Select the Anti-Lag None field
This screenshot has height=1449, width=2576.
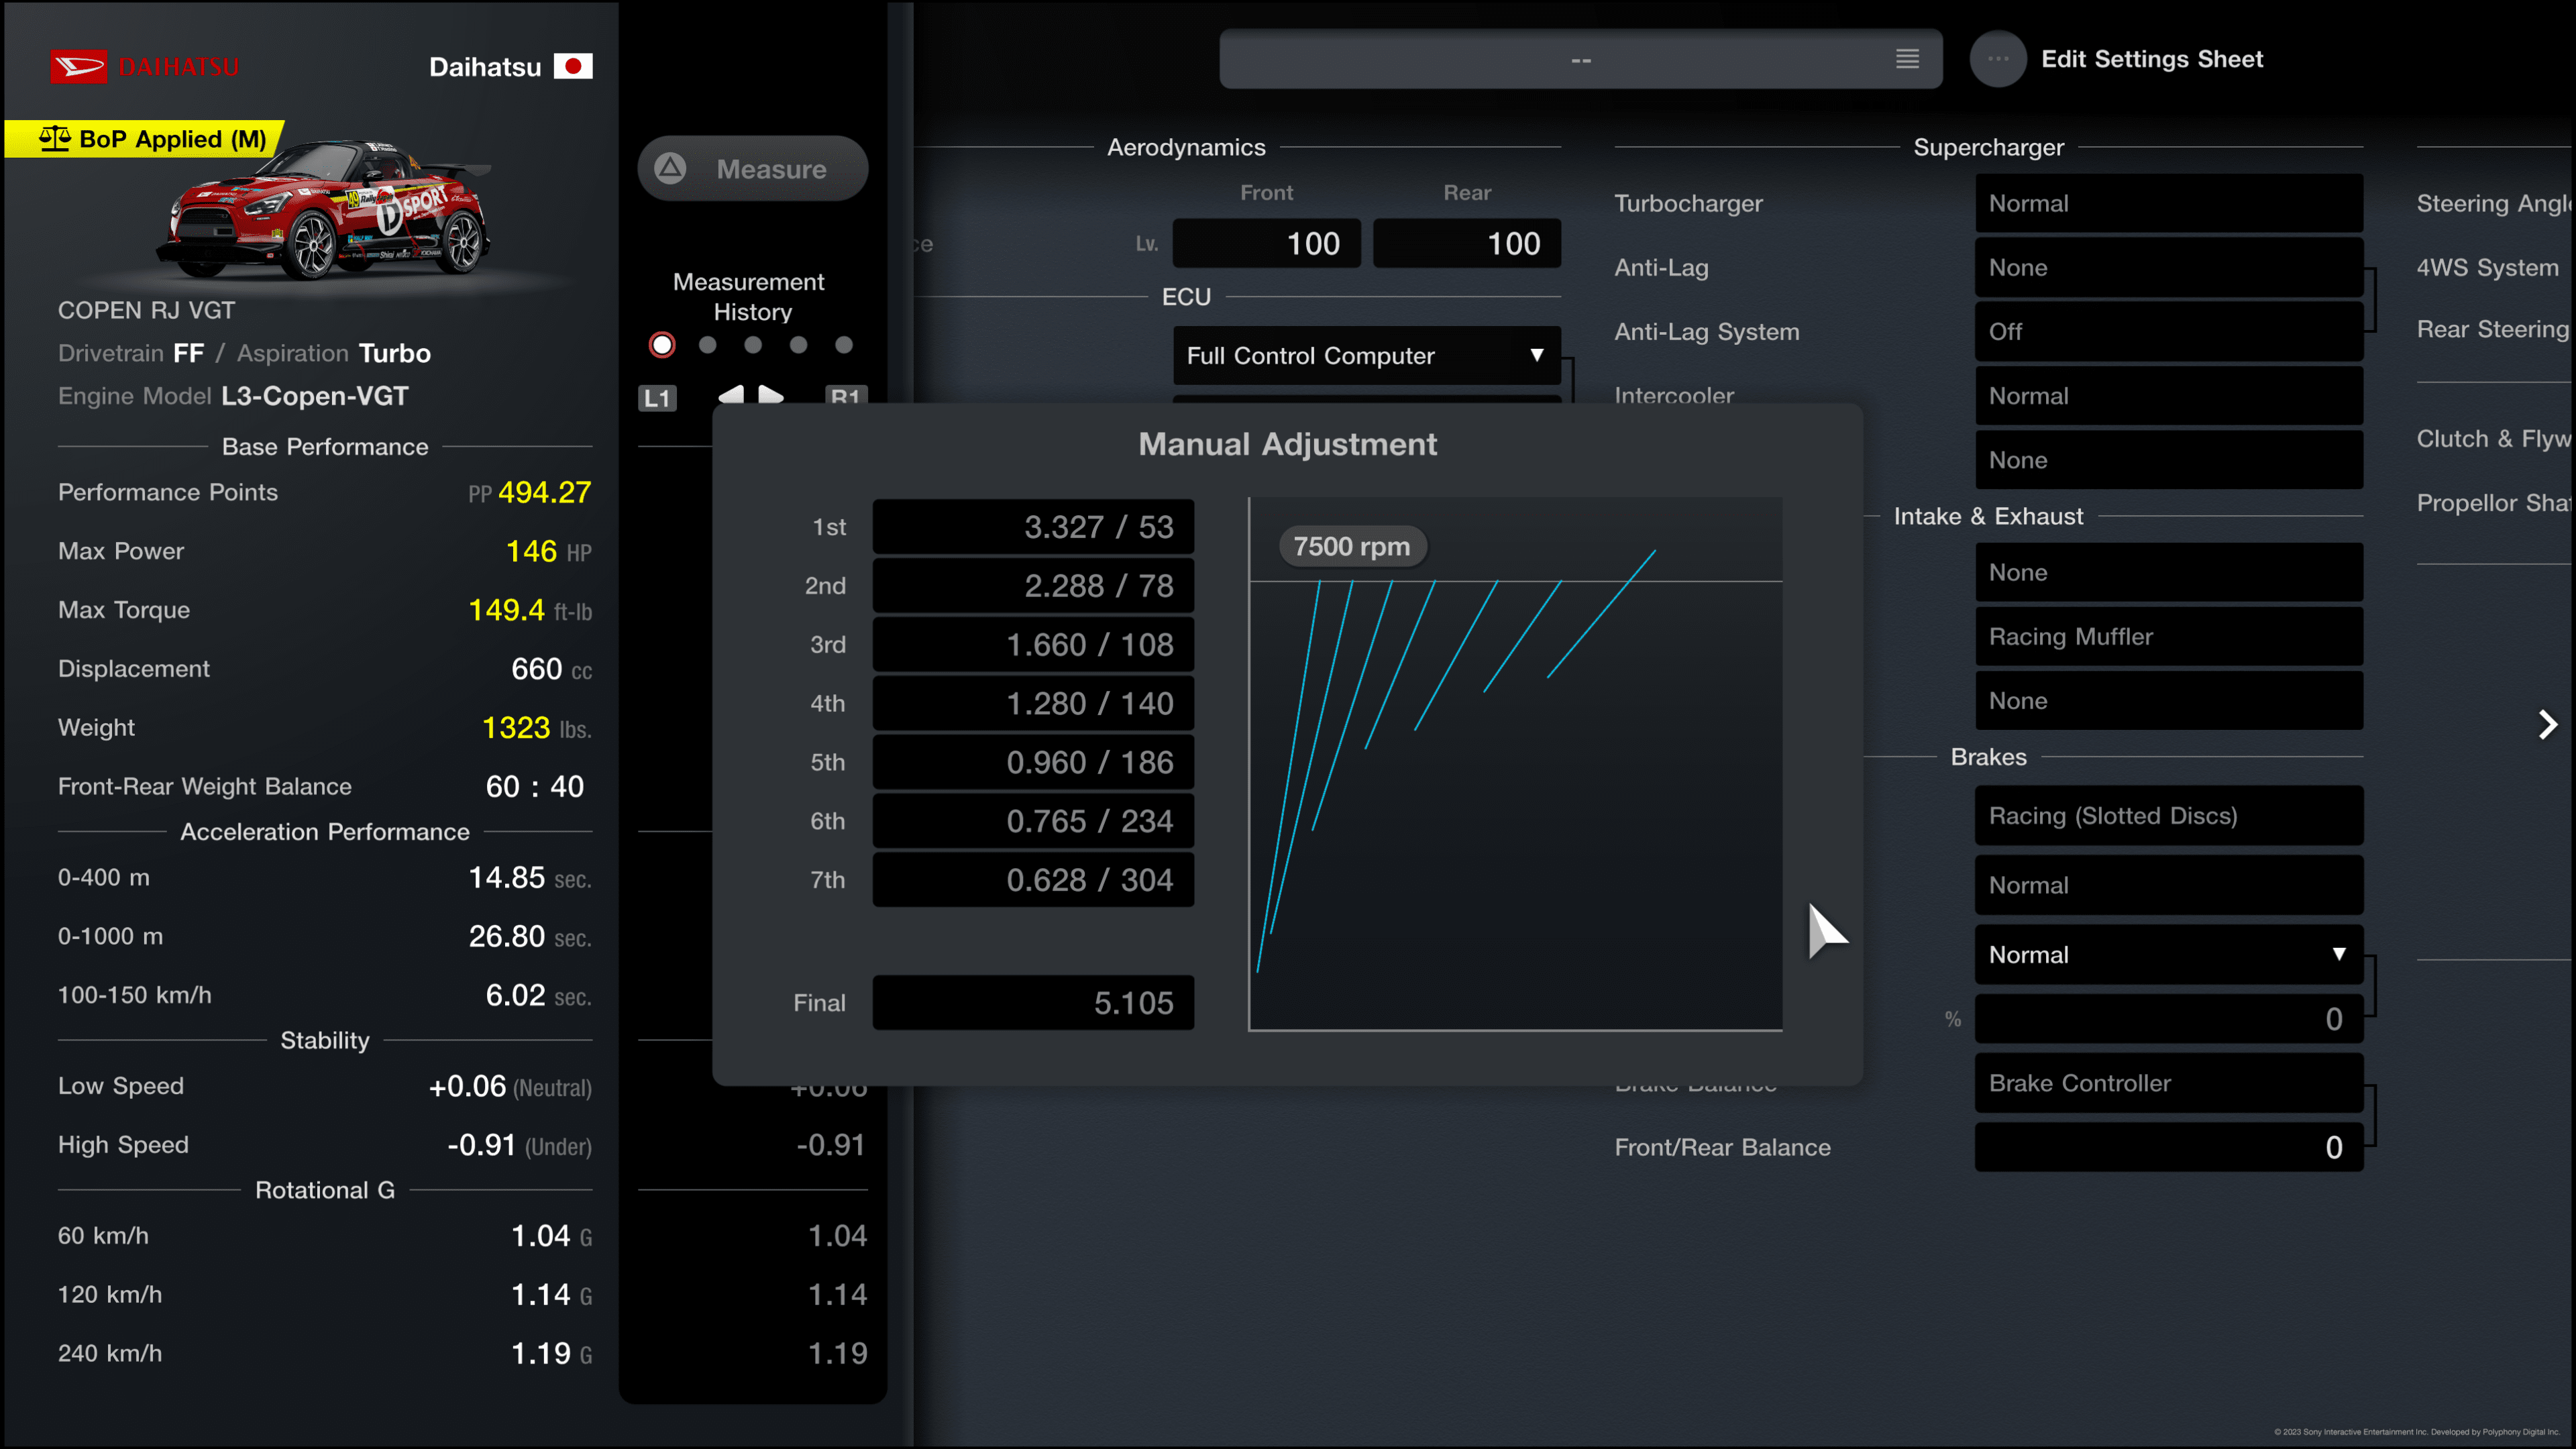coord(2168,267)
